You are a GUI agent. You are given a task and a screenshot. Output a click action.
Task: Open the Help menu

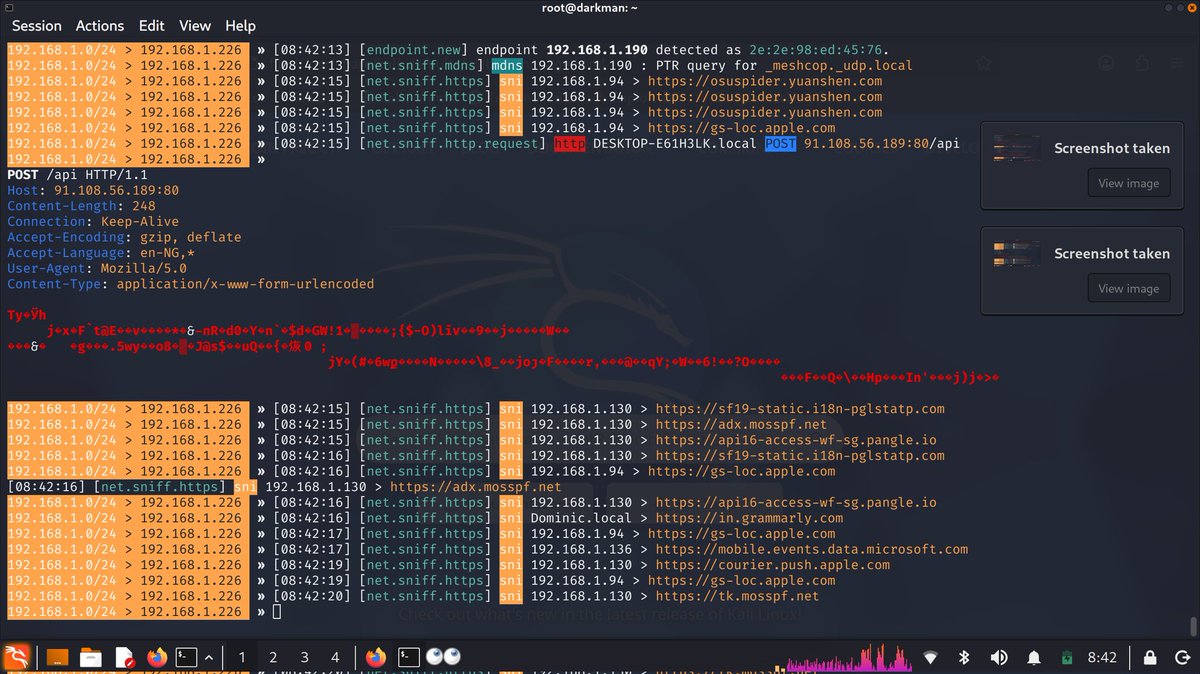coord(240,25)
